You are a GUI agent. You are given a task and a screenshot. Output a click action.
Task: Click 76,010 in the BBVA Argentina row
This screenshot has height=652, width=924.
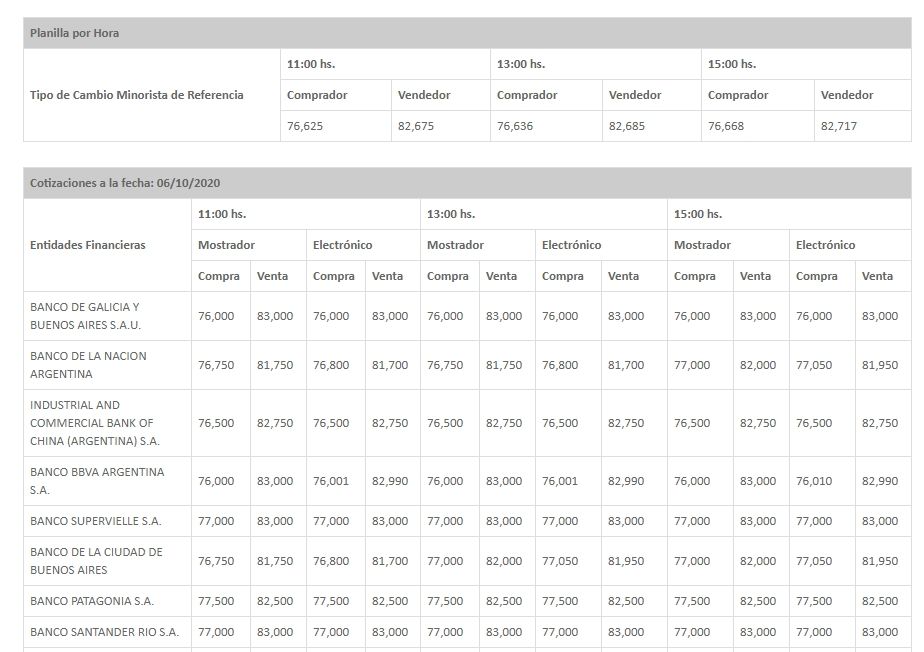point(814,481)
